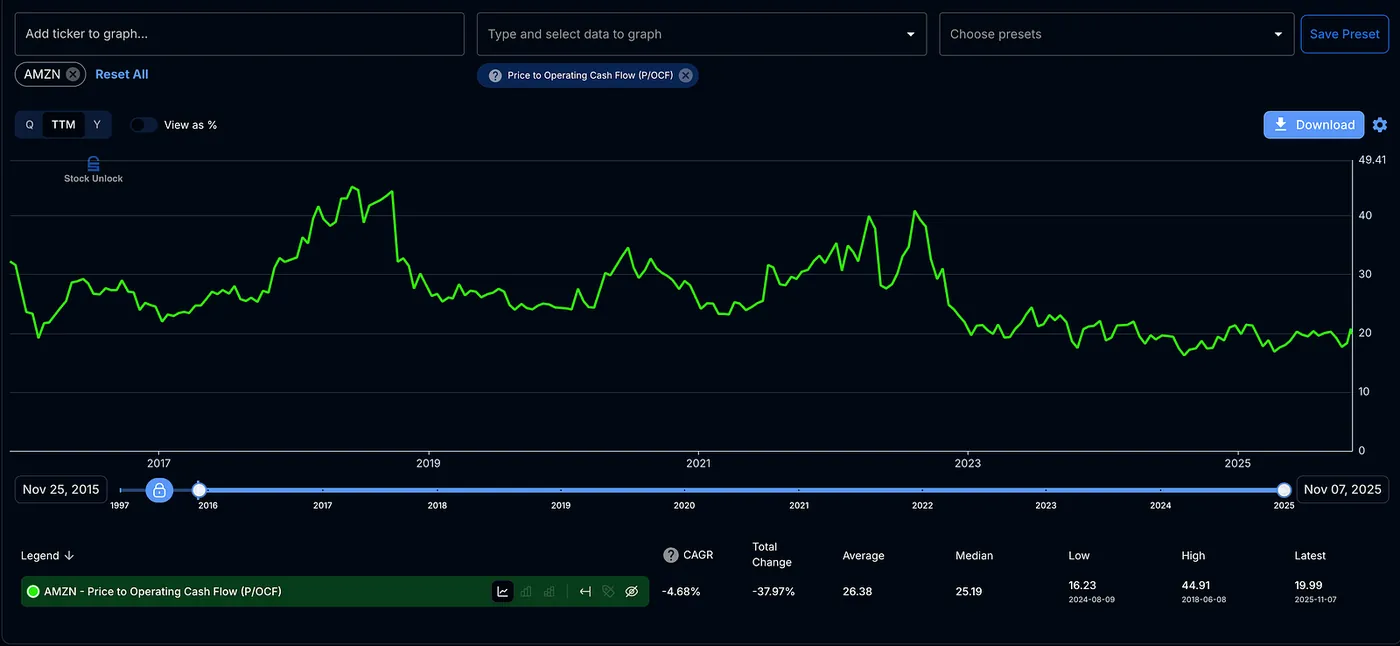Remove the AMZN ticker chip
This screenshot has width=1400, height=646.
pyautogui.click(x=73, y=75)
